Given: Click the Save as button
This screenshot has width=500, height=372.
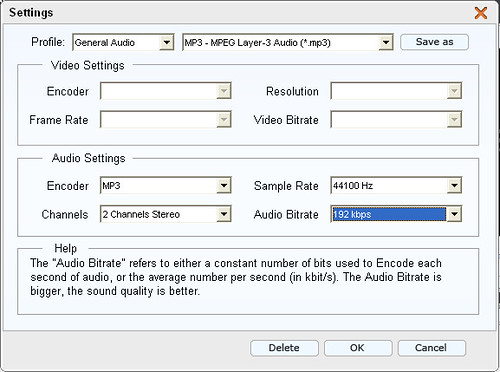Looking at the screenshot, I should click(434, 42).
